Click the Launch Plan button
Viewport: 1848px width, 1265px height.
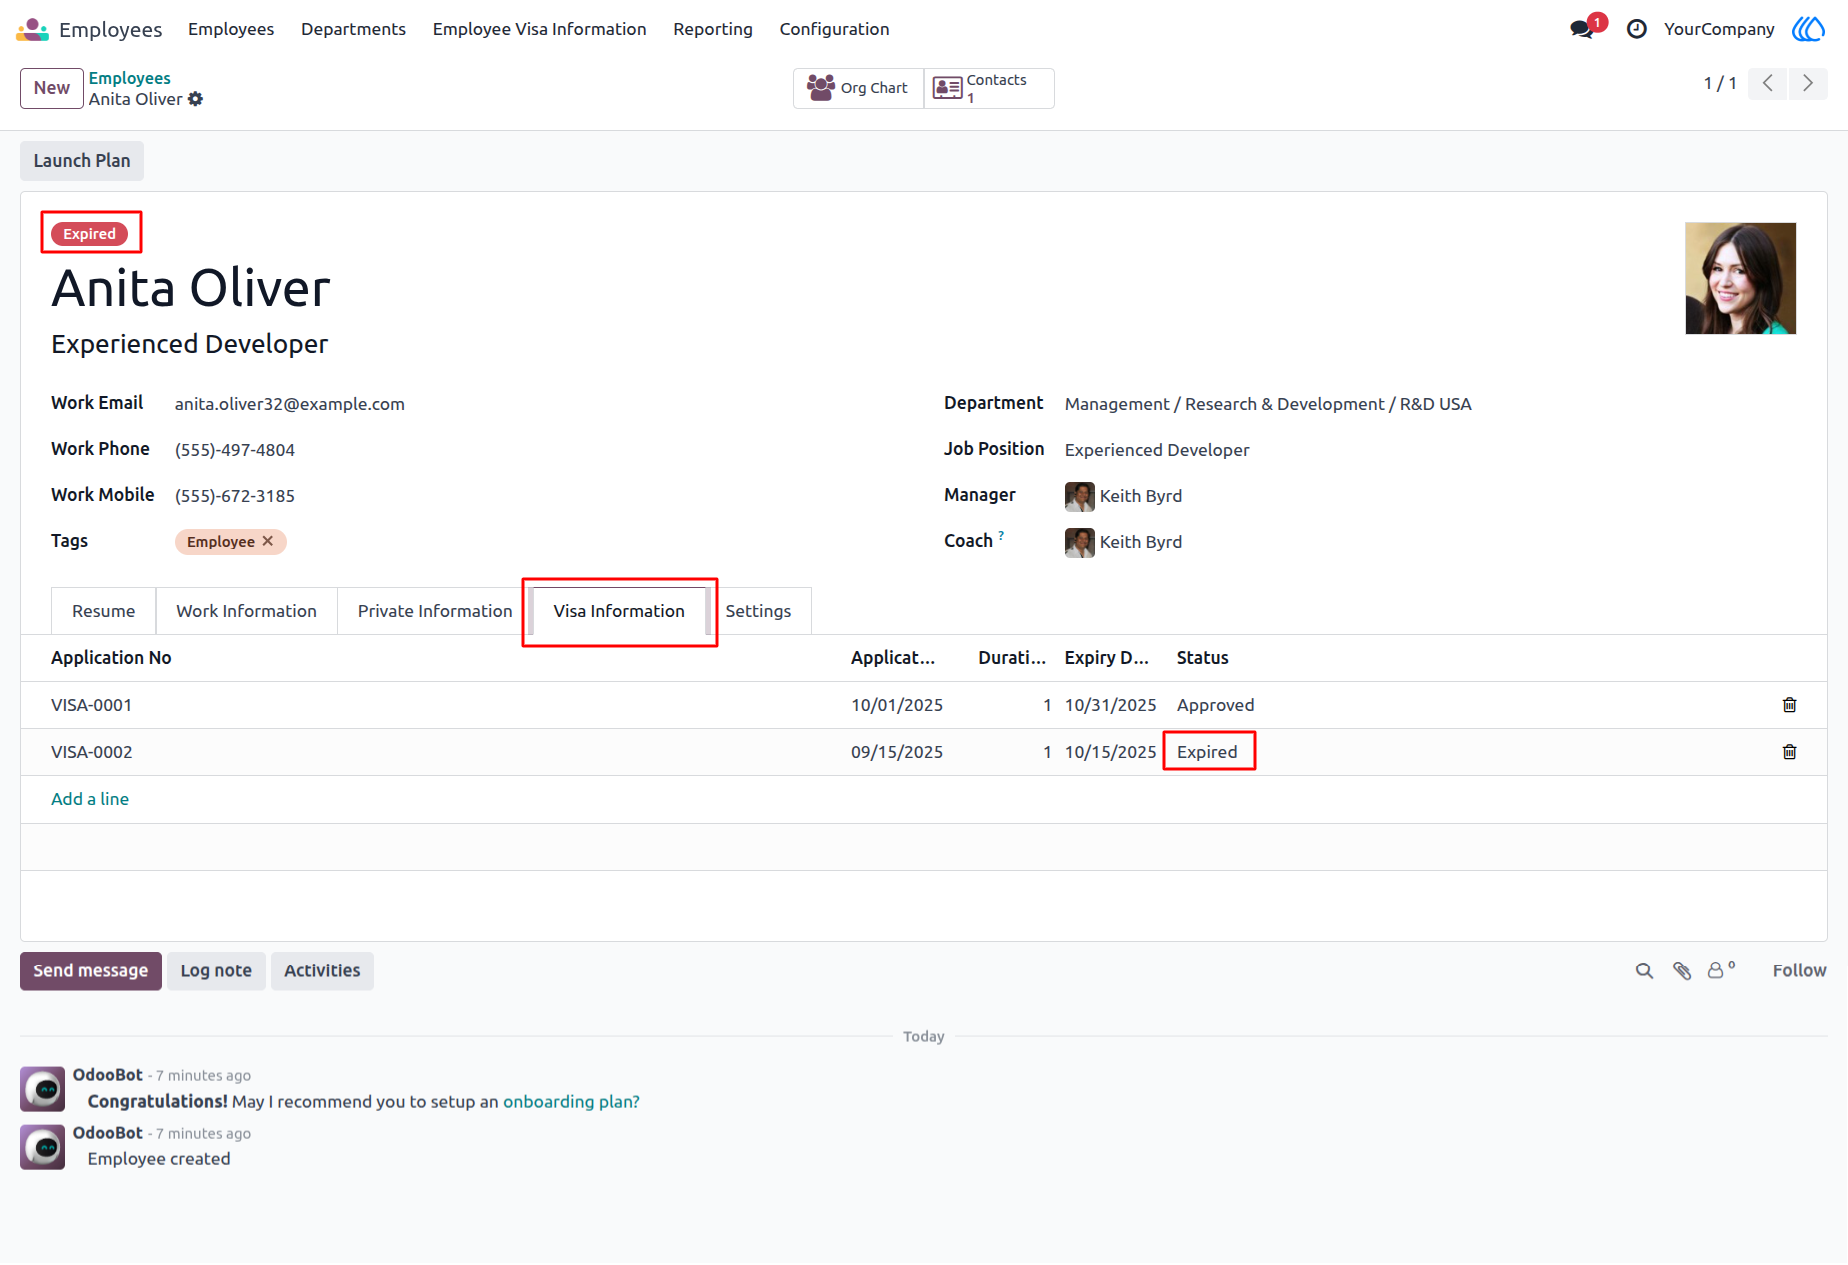[82, 161]
